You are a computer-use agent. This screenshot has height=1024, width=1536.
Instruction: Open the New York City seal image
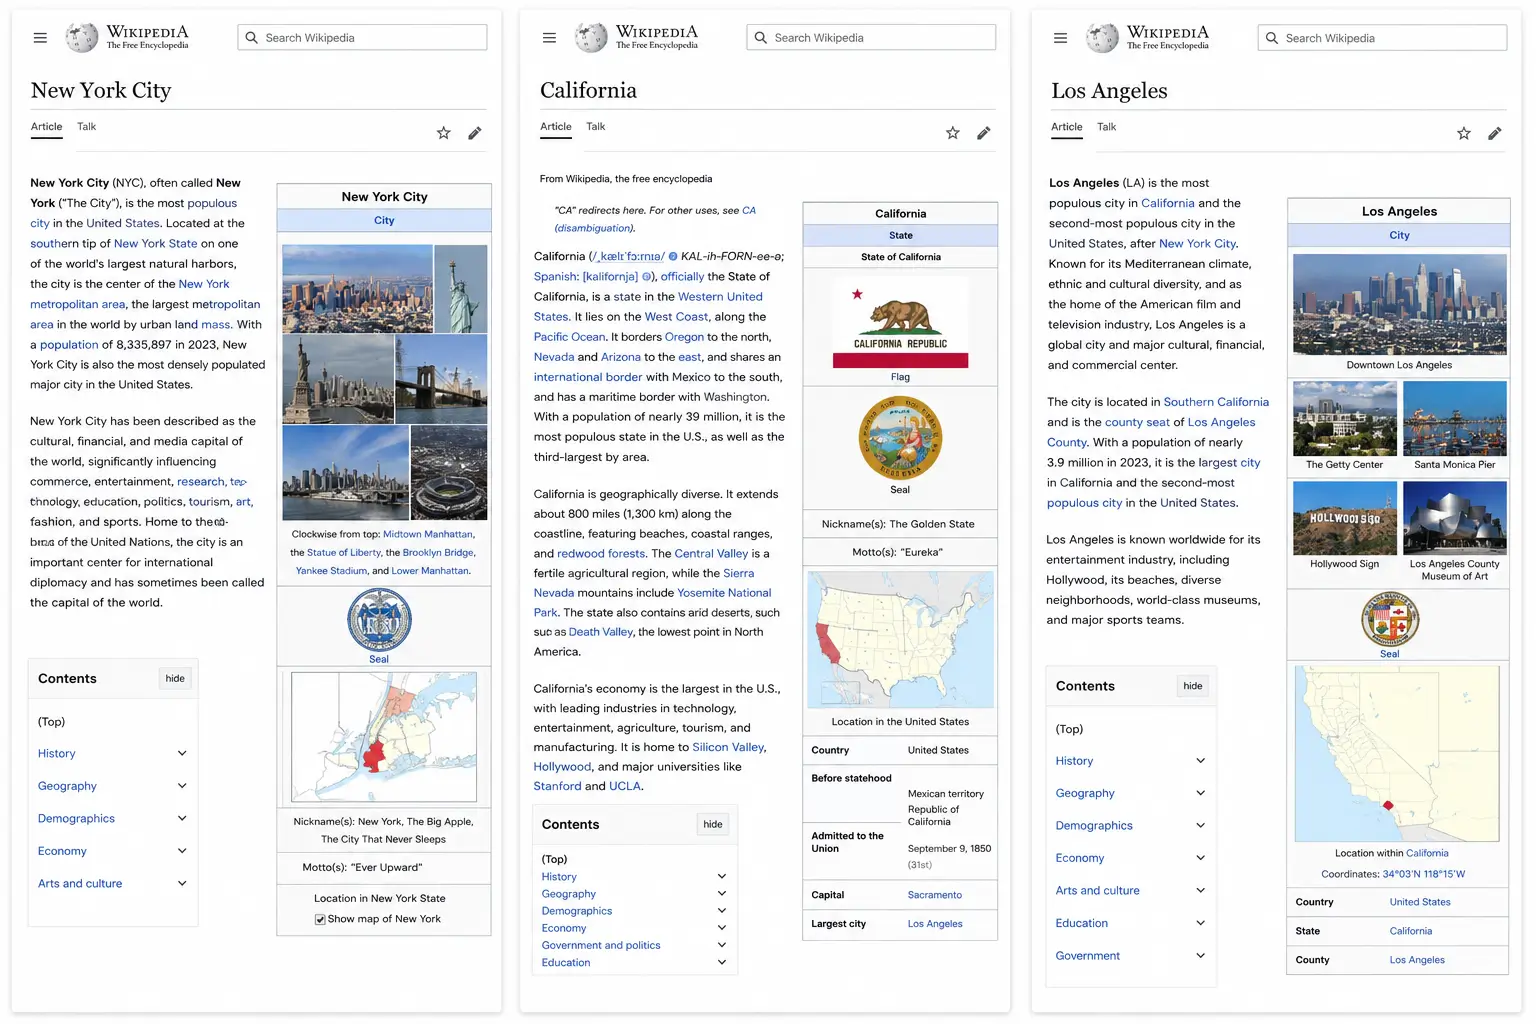click(x=379, y=620)
